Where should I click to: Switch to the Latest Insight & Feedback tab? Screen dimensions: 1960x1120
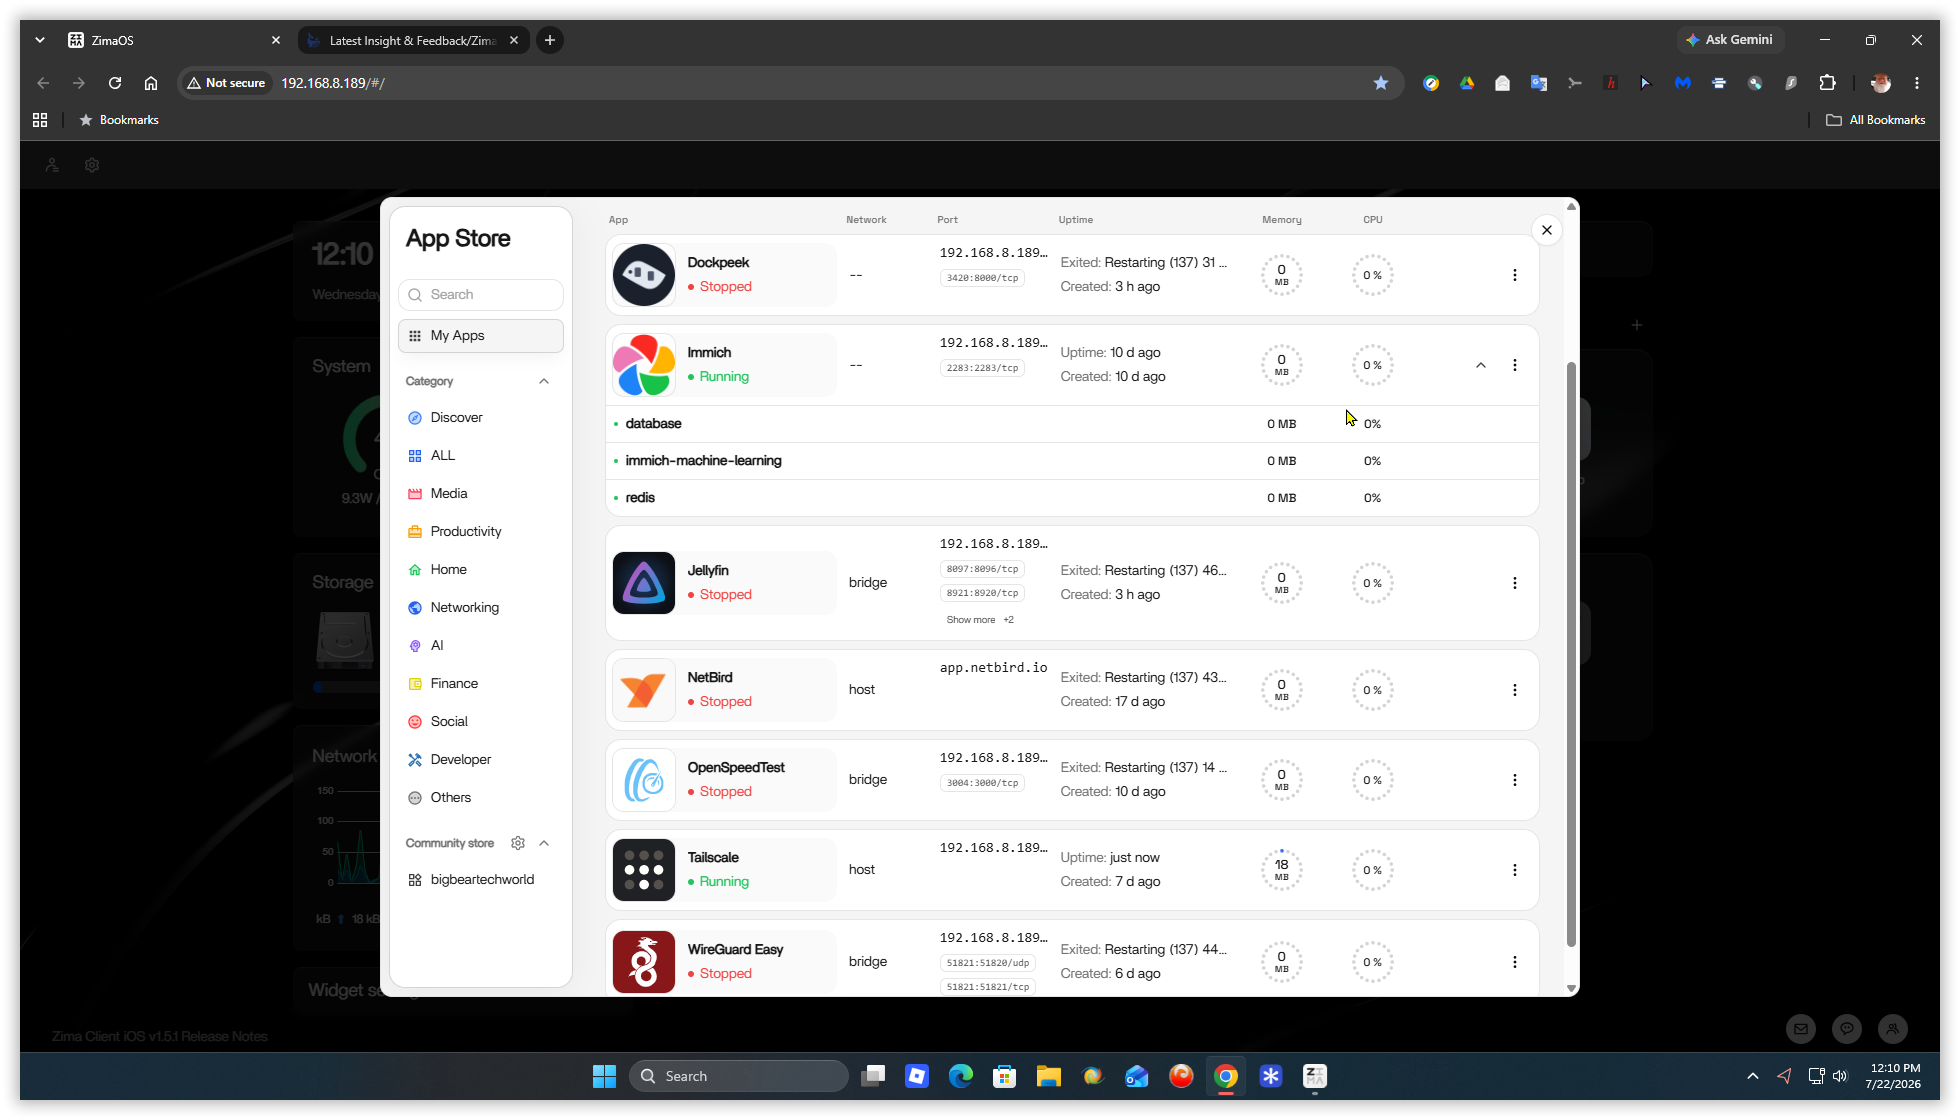pyautogui.click(x=413, y=40)
